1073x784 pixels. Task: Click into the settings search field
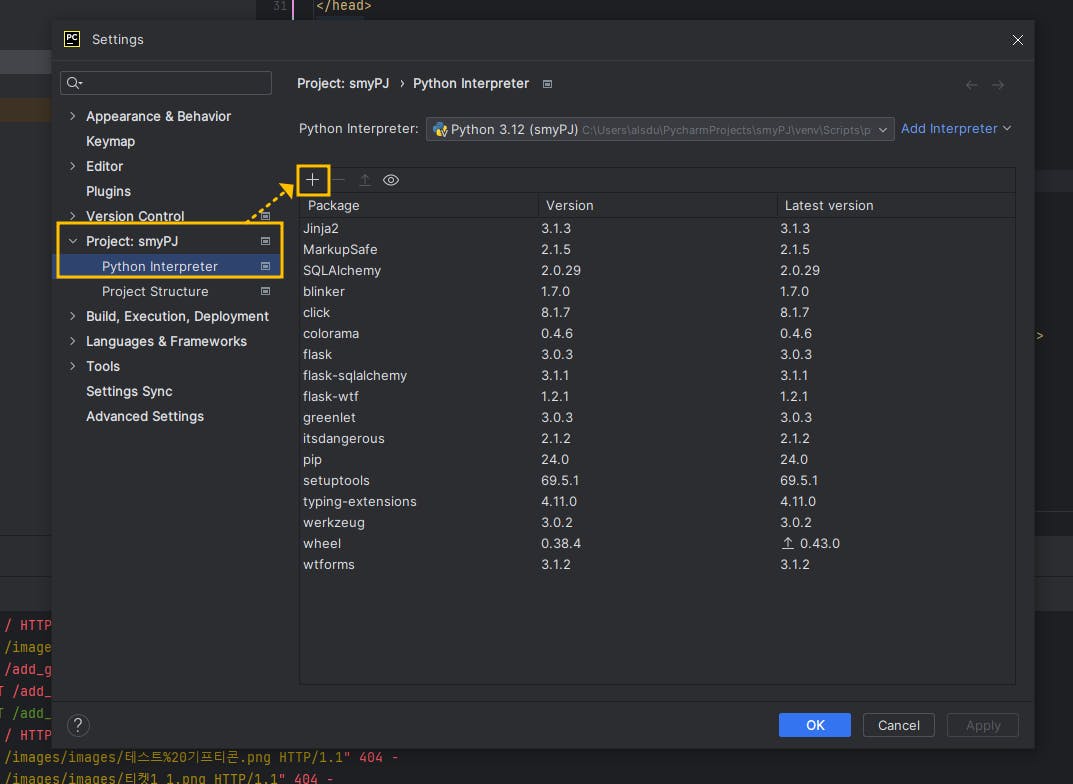[x=166, y=83]
